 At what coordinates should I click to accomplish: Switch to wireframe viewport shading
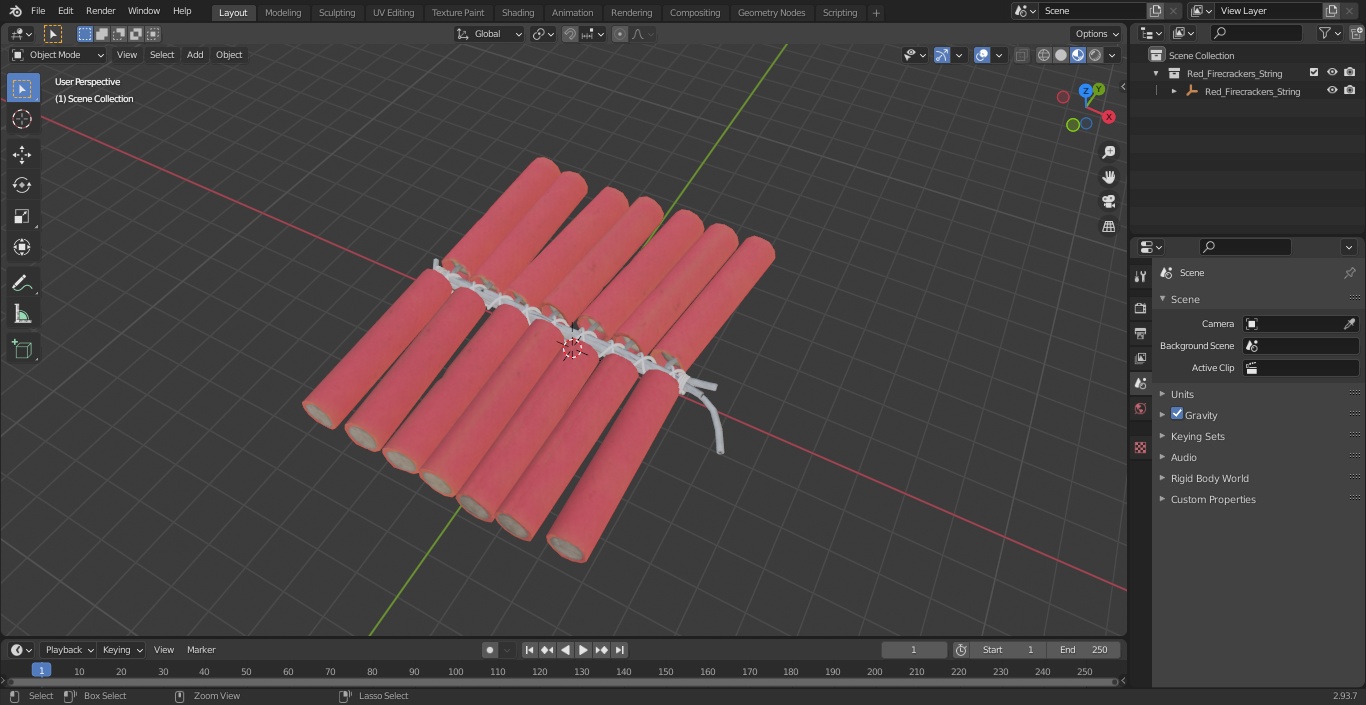pos(1043,55)
